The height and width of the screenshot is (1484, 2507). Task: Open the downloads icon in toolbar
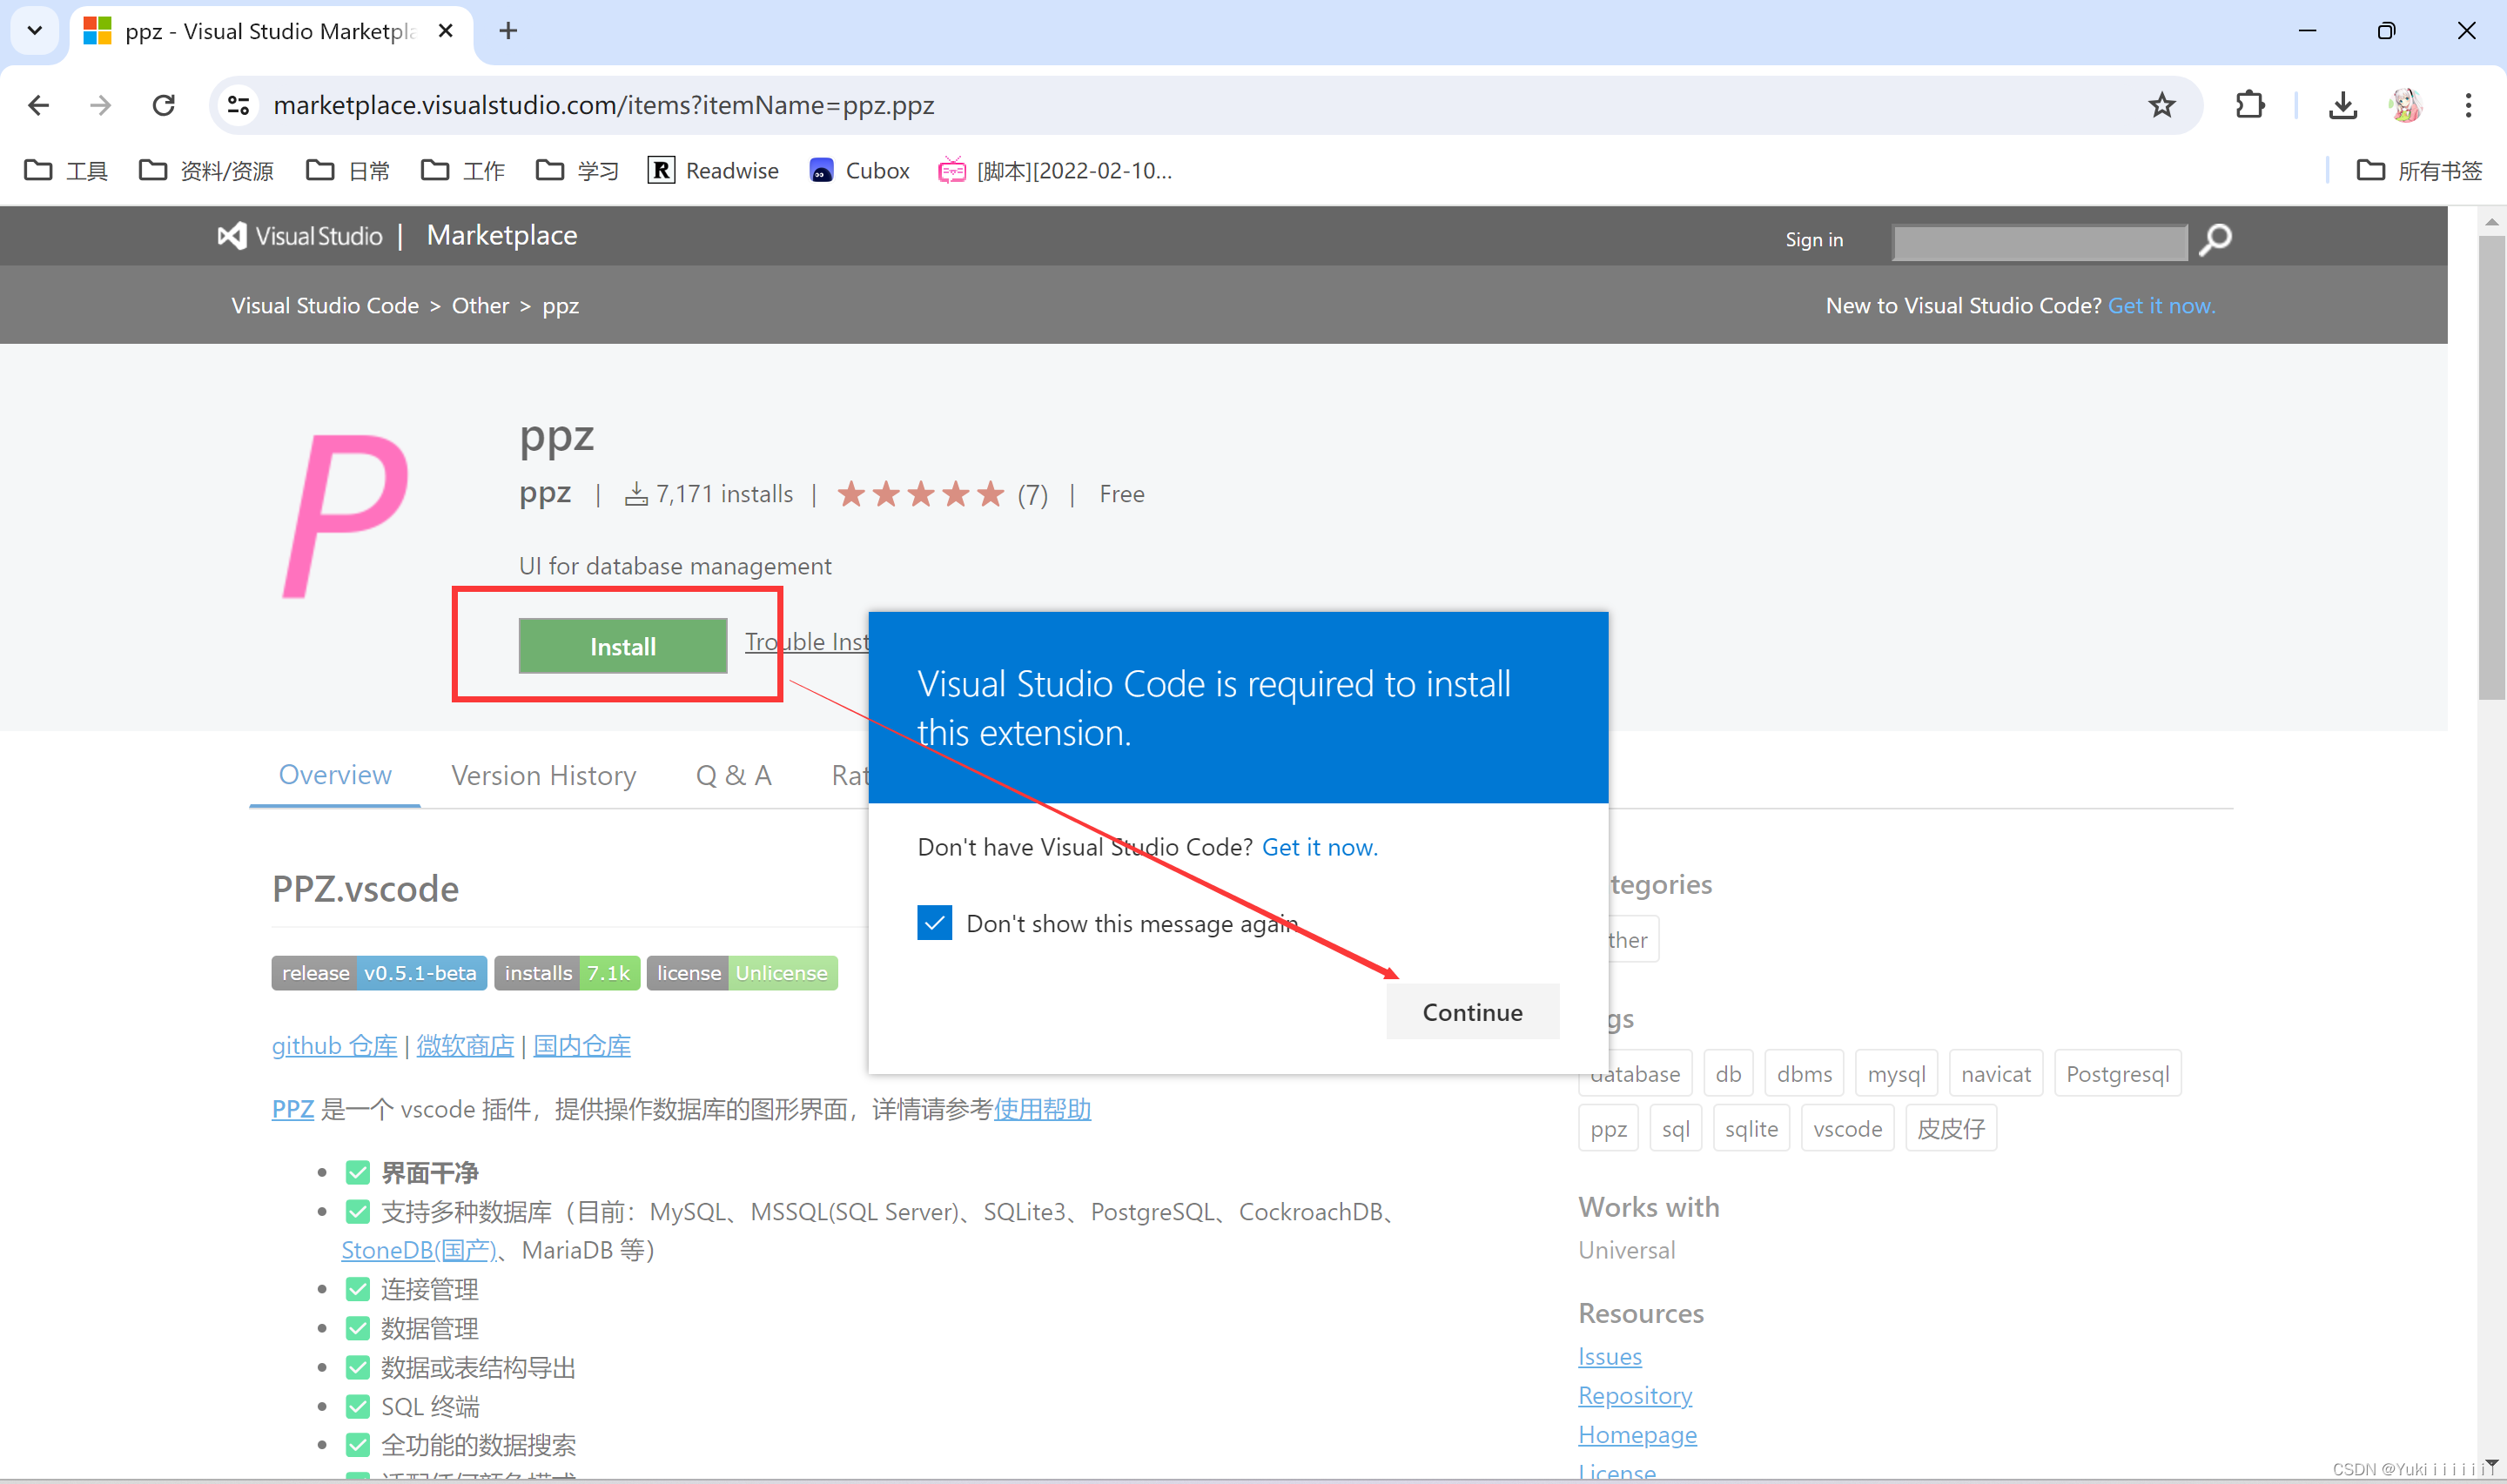pos(2343,105)
